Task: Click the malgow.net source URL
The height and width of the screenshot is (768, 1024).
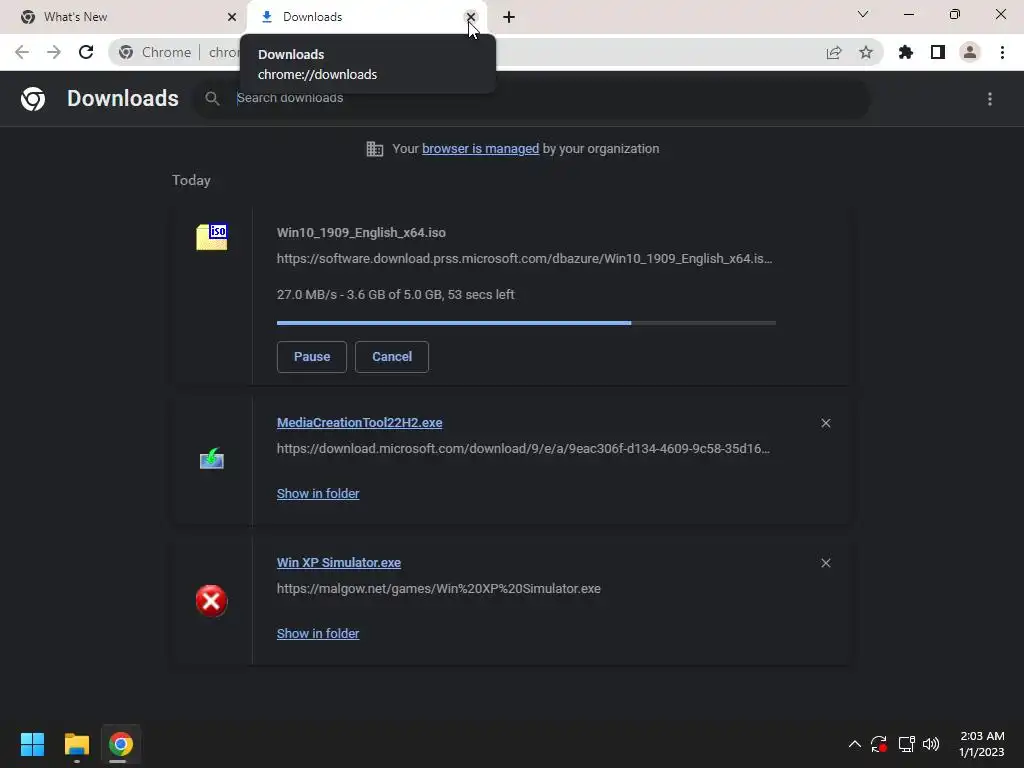Action: coord(438,588)
